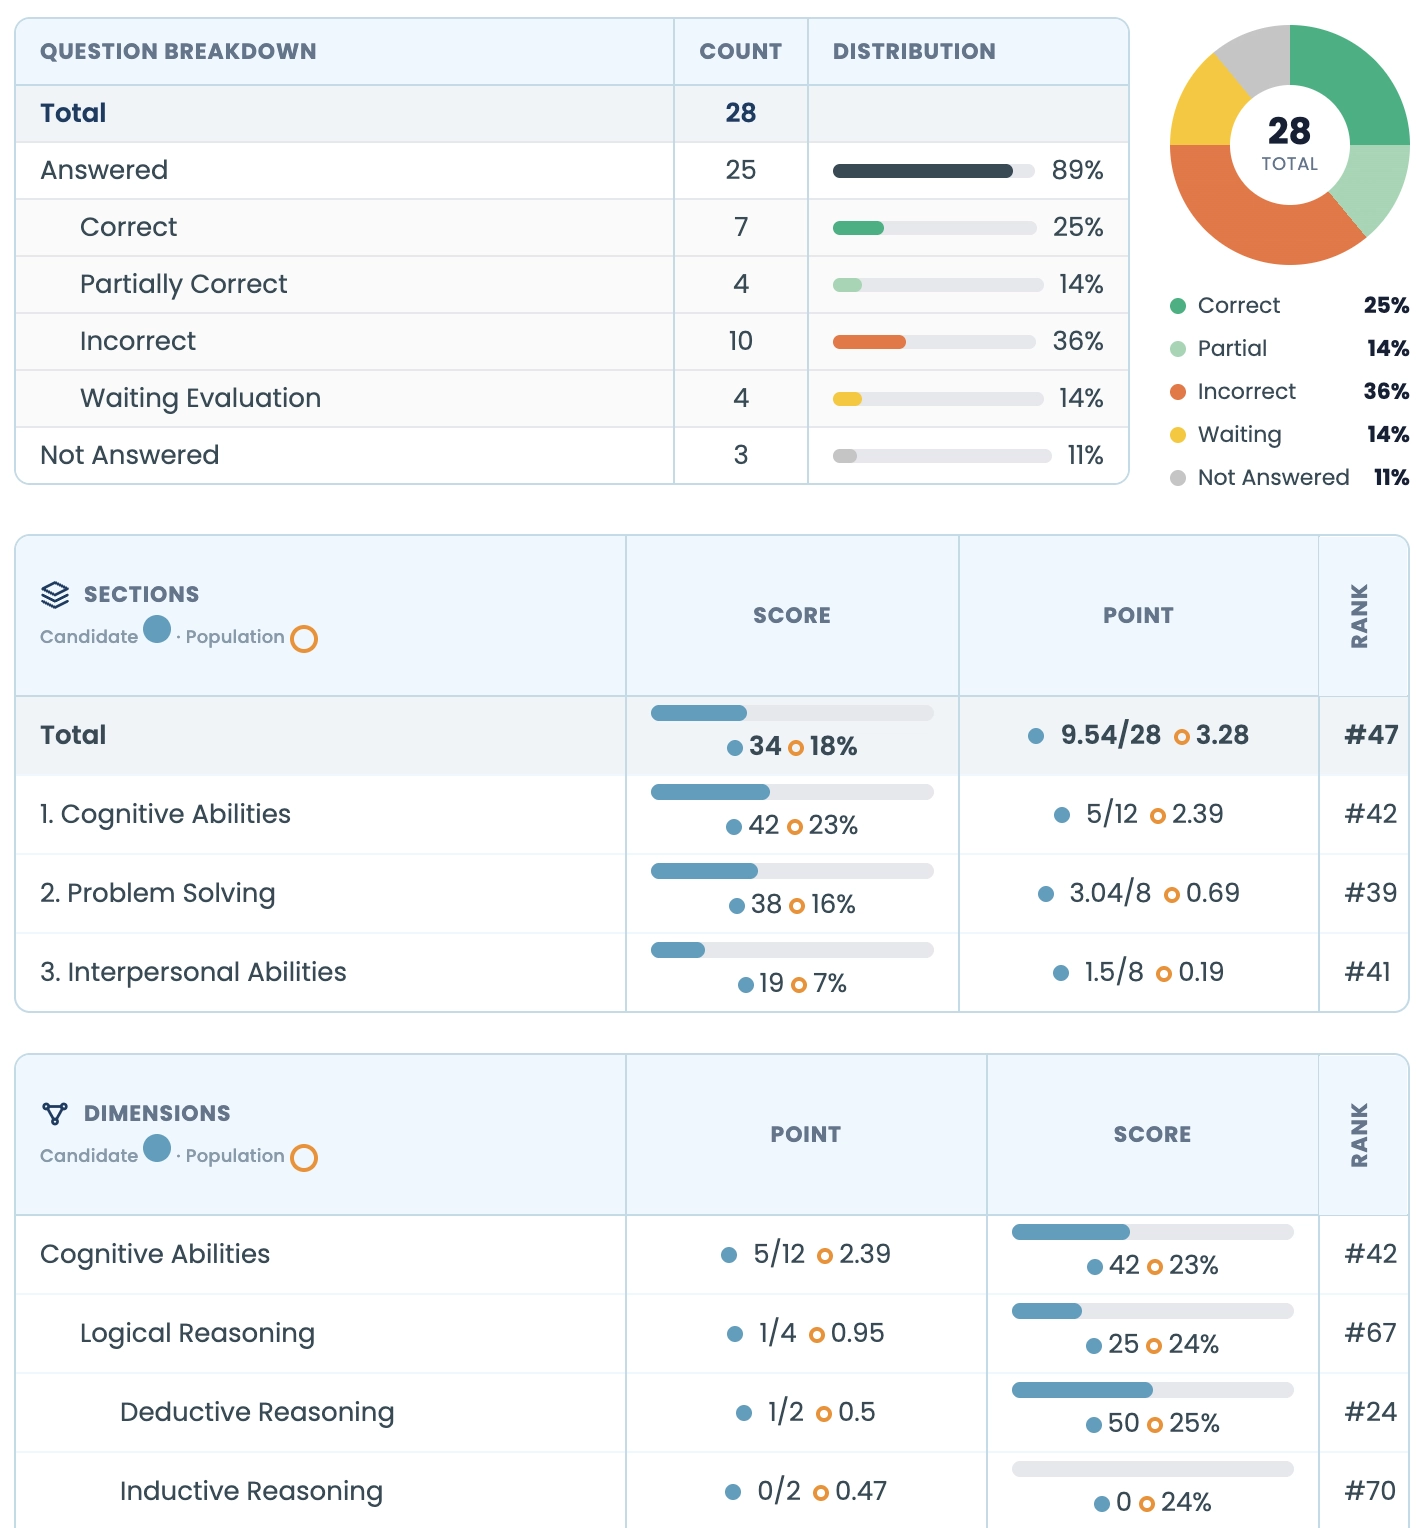The image size is (1426, 1528).
Task: Click the Sections Population legend orange ring
Action: coord(304,639)
